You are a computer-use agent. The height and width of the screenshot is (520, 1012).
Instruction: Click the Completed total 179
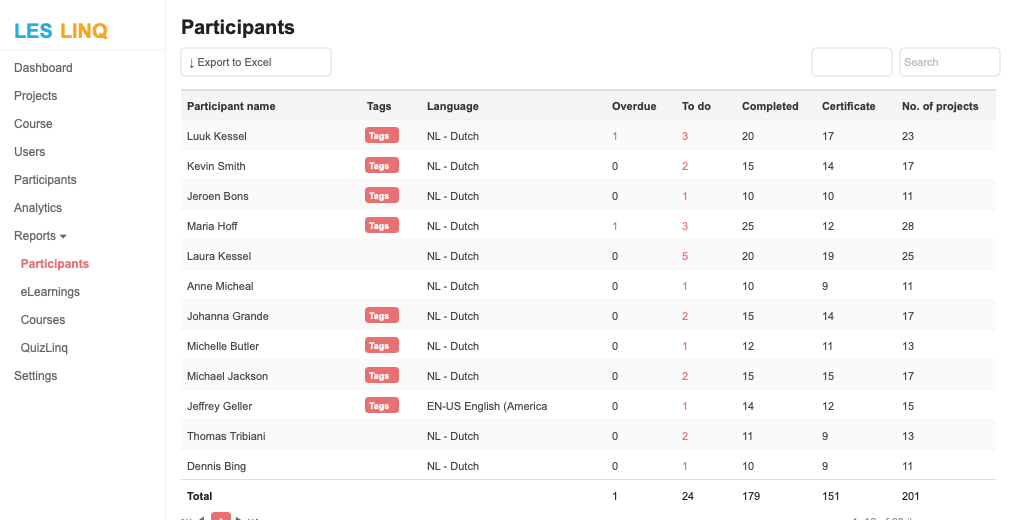(751, 496)
